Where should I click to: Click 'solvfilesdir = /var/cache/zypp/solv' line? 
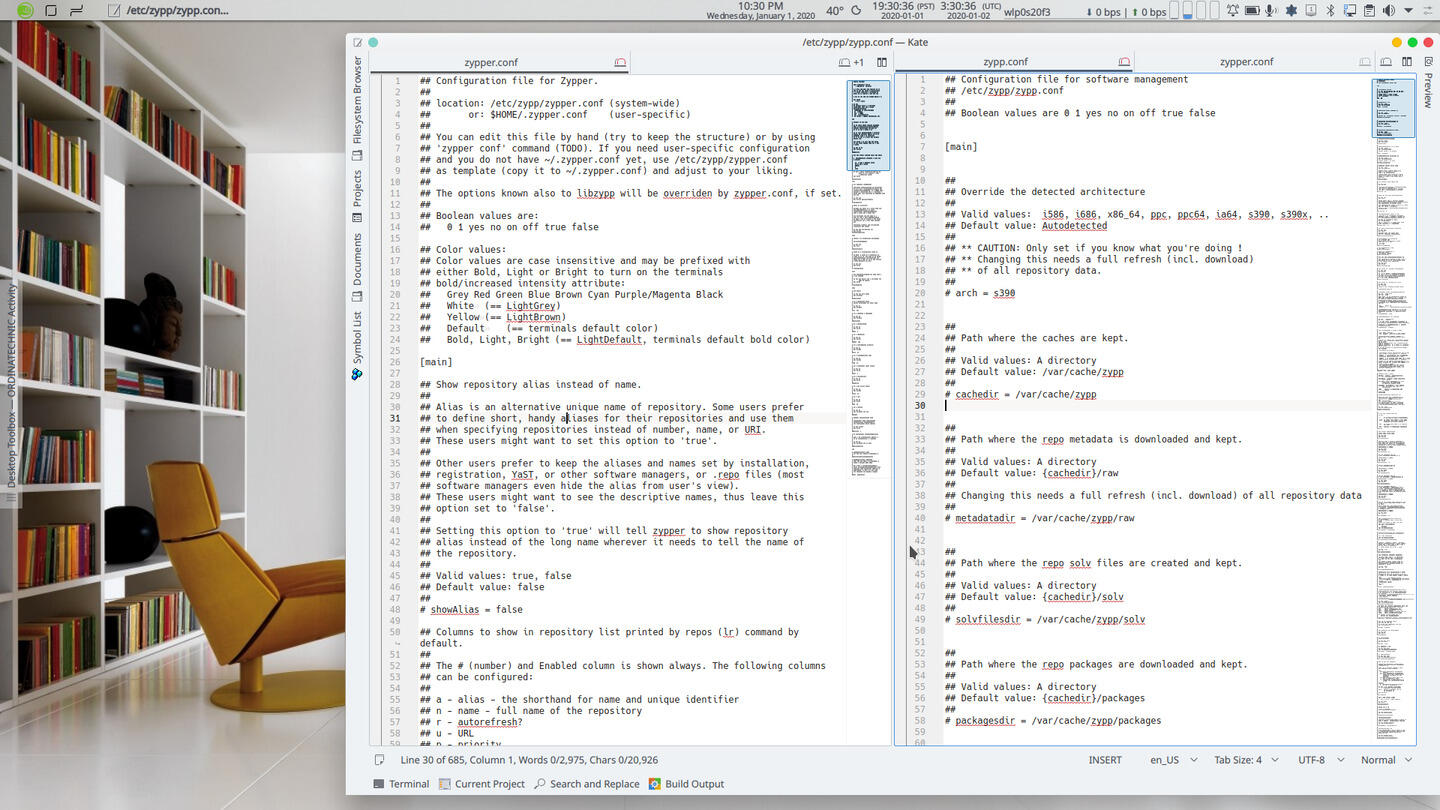click(1050, 619)
